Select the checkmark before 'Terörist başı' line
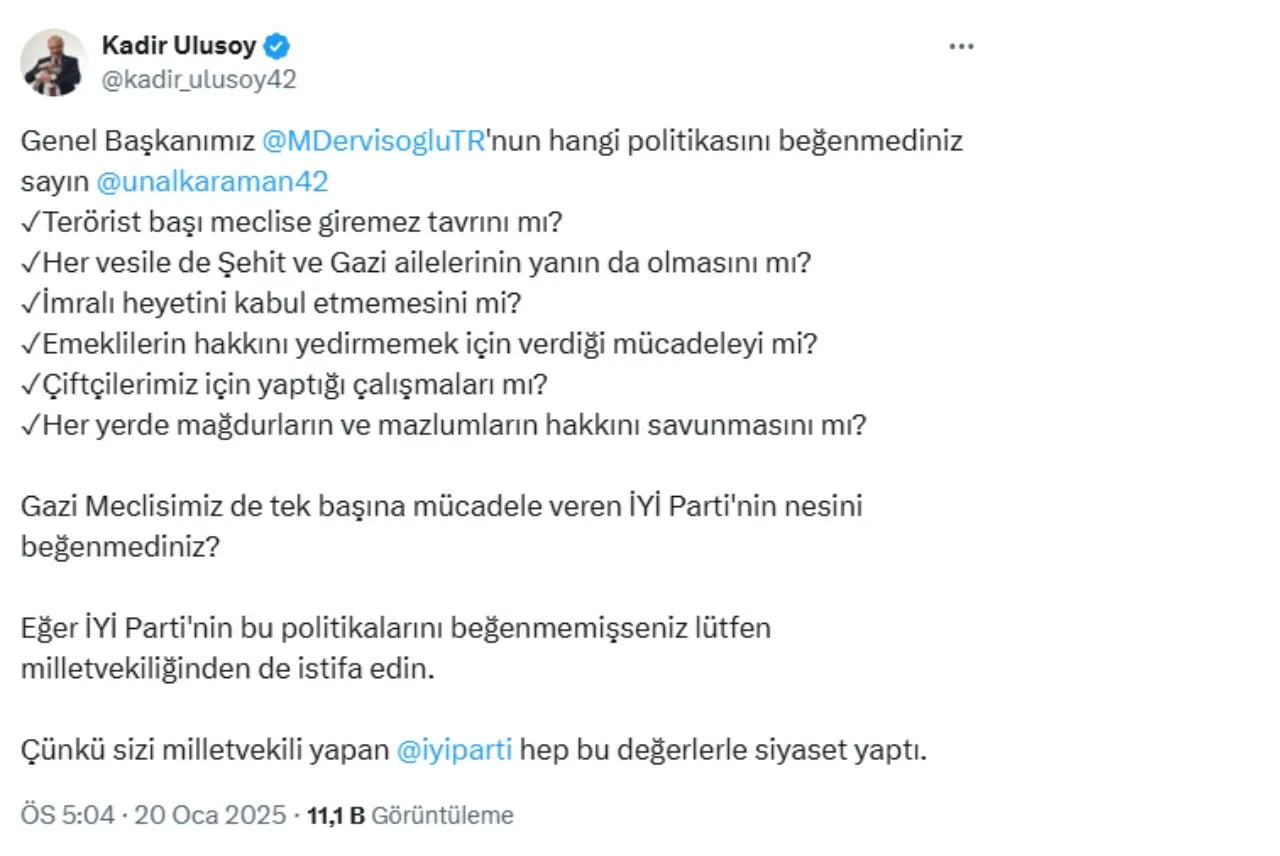 (30, 222)
